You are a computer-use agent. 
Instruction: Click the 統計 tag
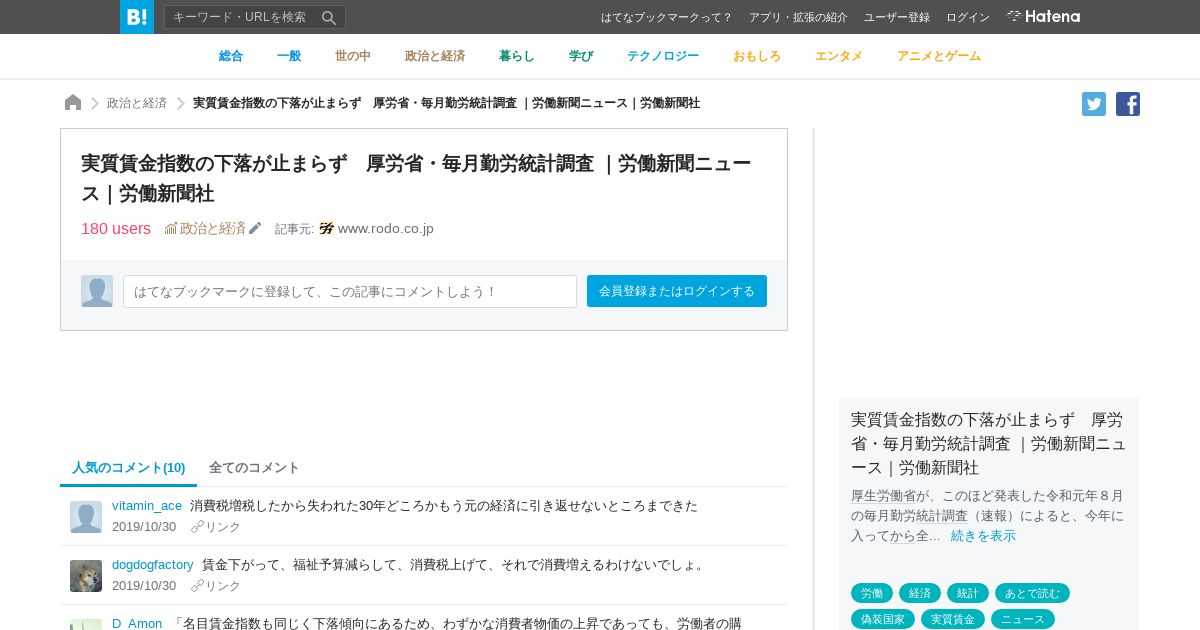968,593
